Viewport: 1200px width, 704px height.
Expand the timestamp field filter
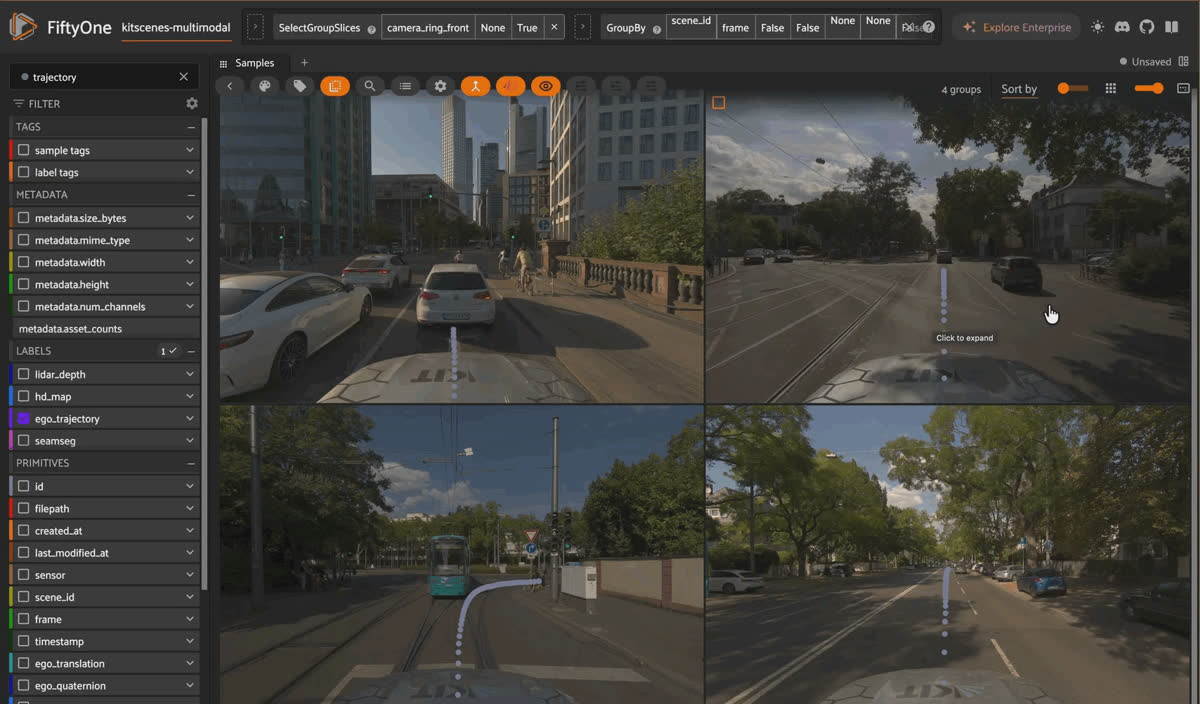point(190,641)
